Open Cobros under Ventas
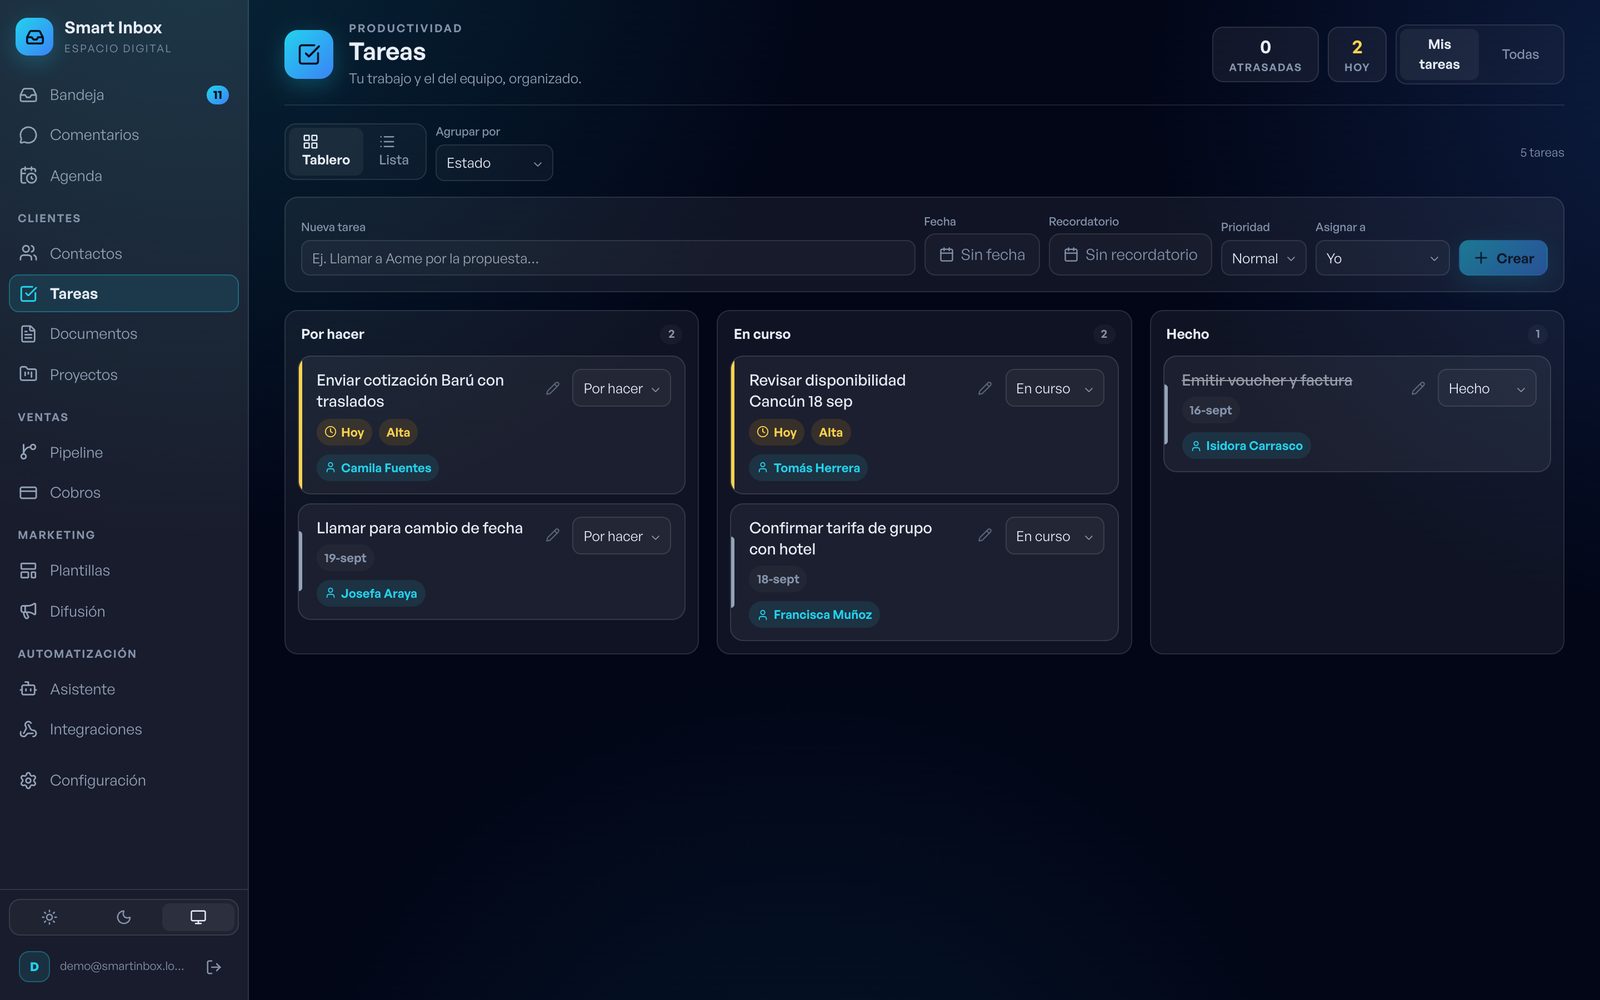Image resolution: width=1600 pixels, height=1000 pixels. 124,493
